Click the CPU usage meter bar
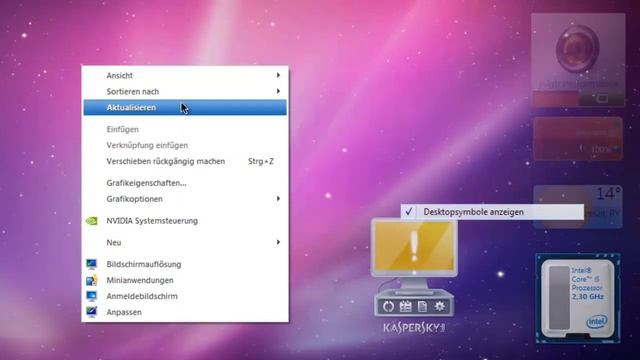 tap(559, 298)
